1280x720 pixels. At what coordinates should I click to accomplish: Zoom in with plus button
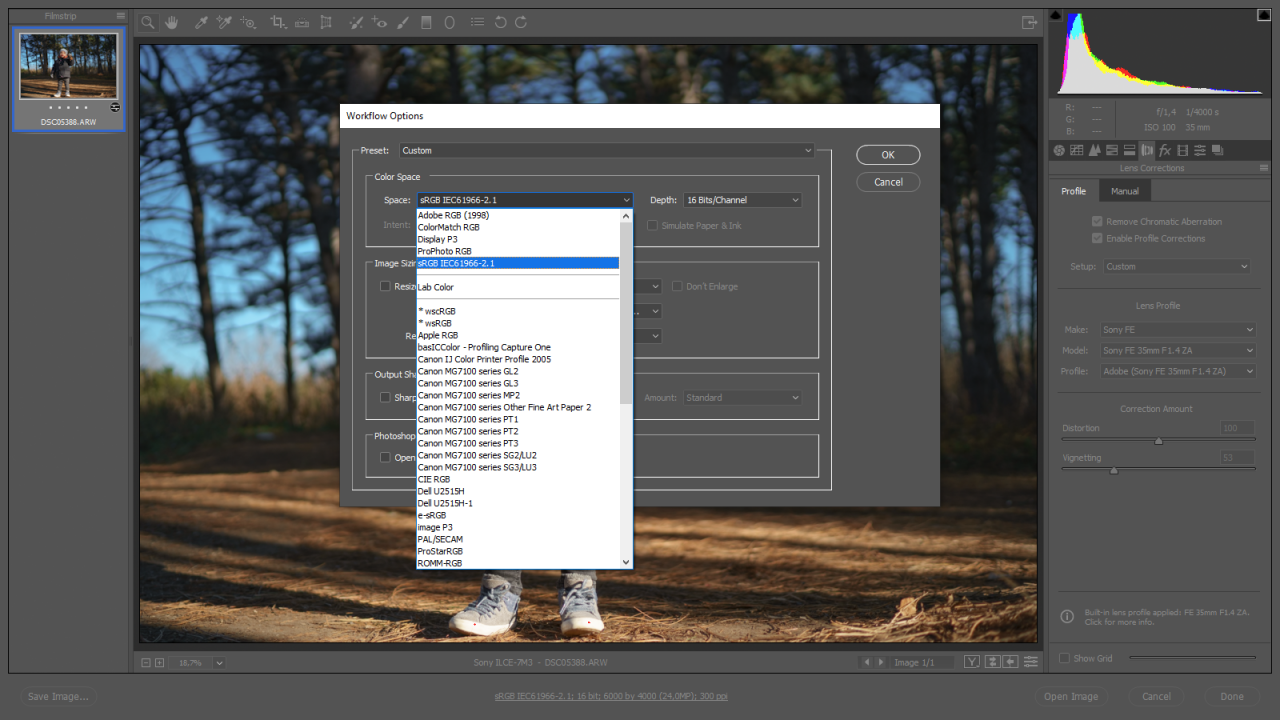[x=159, y=662]
